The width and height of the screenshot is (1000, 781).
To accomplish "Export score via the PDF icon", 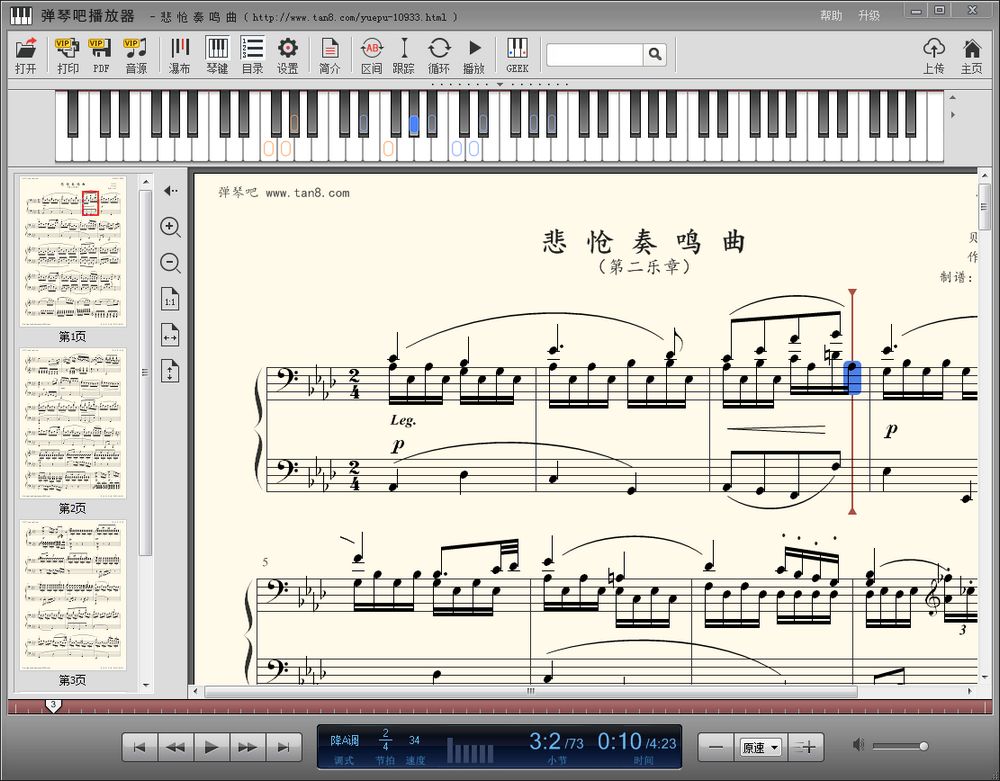I will (x=101, y=55).
